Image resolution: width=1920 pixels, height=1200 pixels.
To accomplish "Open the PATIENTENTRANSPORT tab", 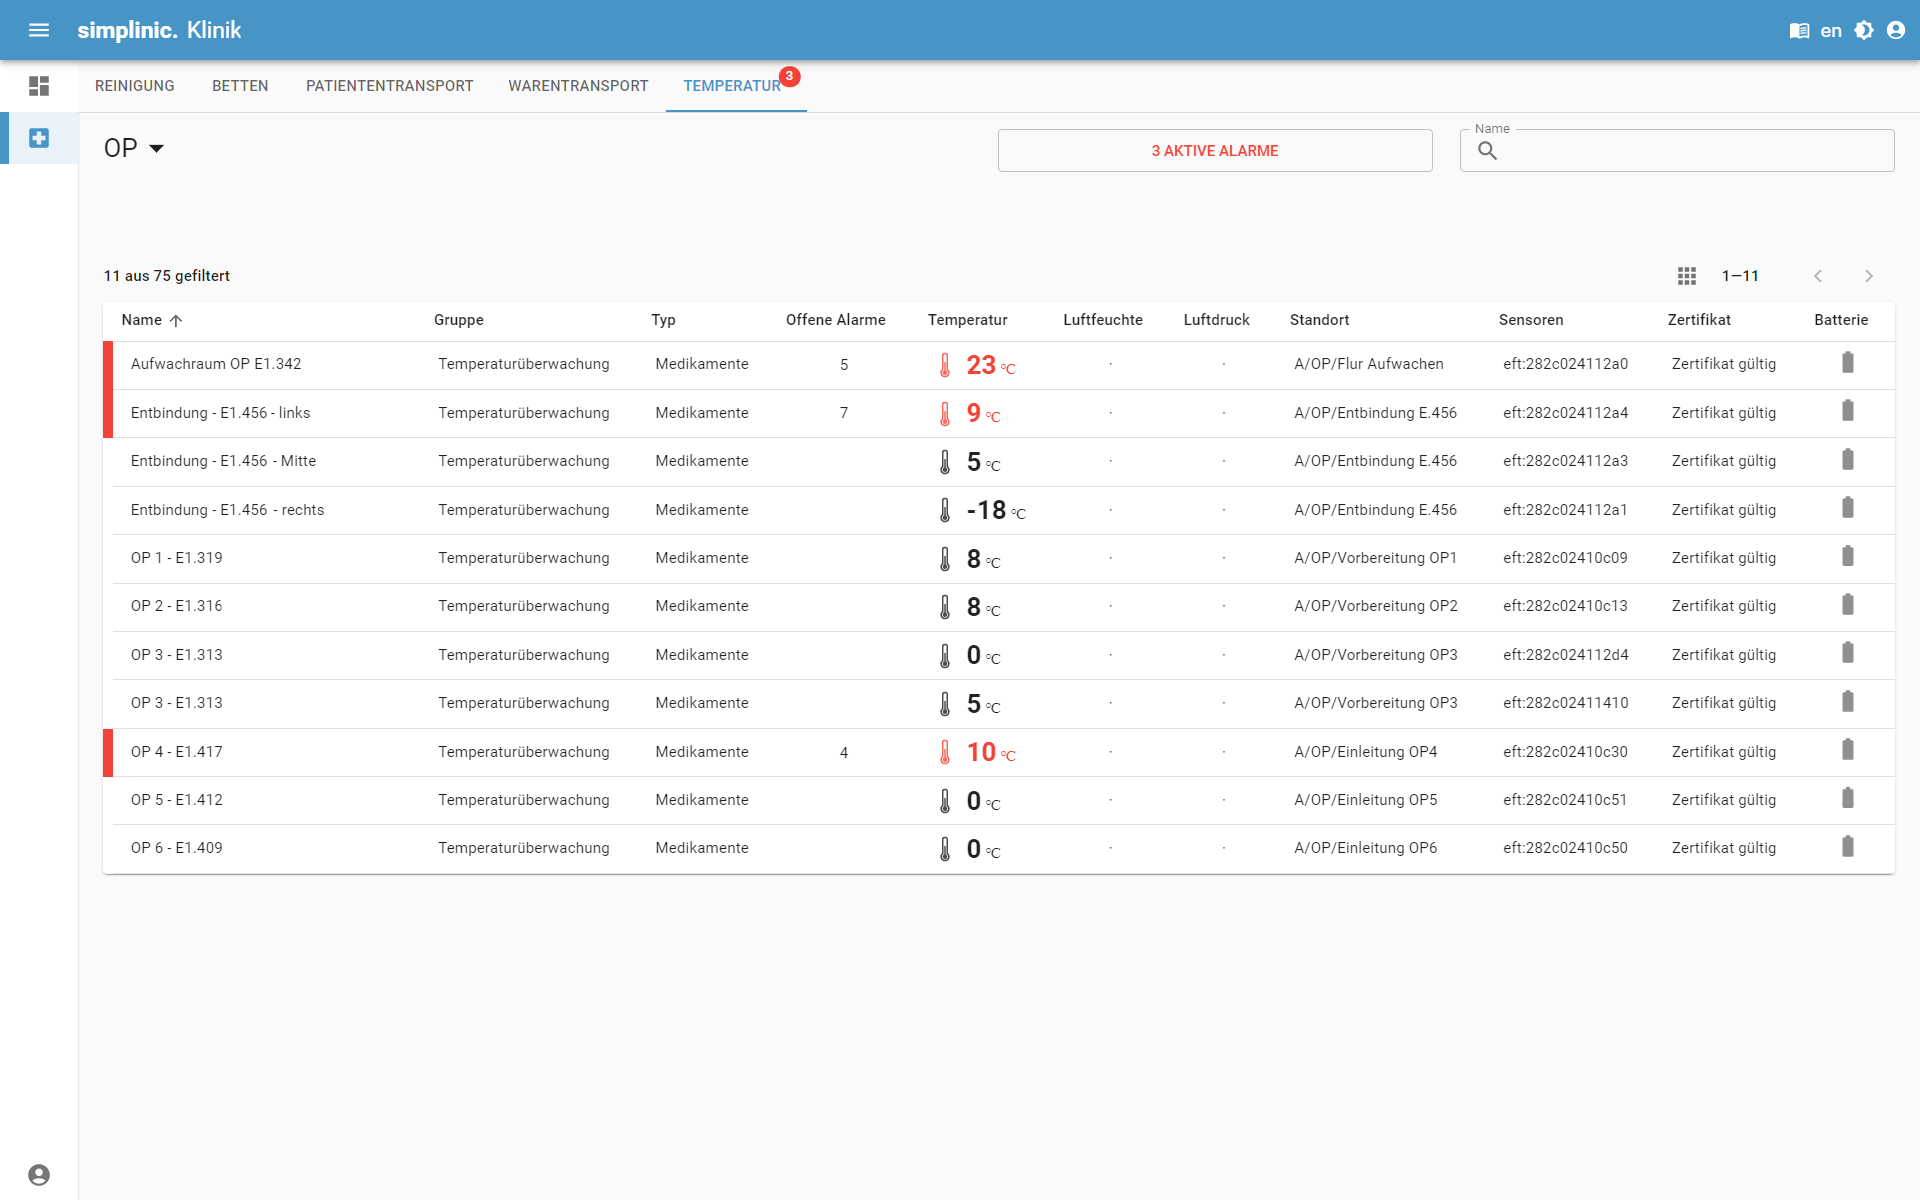I will point(389,86).
